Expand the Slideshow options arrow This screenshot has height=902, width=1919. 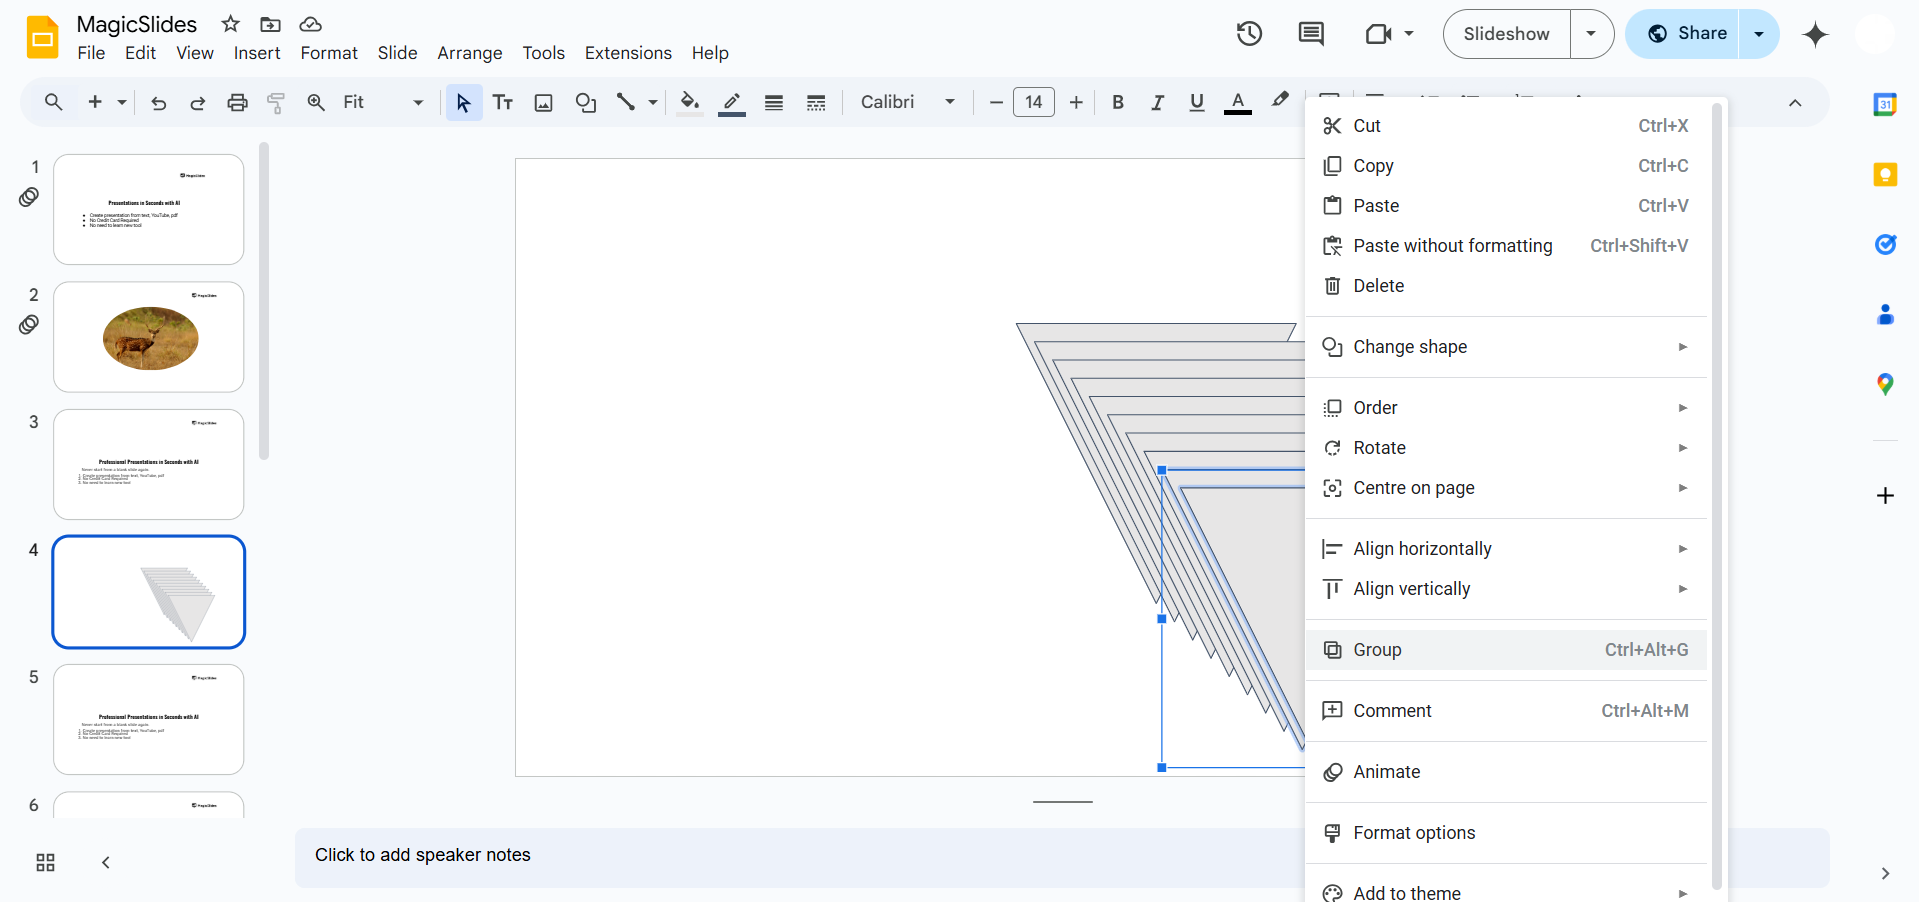[1591, 34]
